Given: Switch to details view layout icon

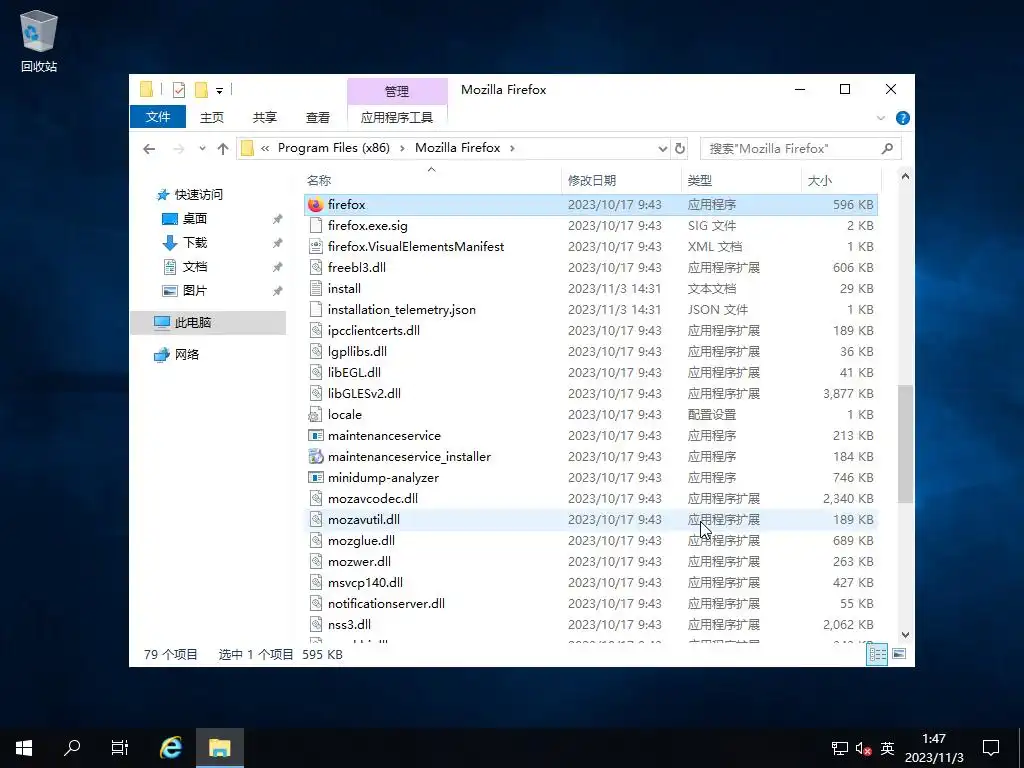Looking at the screenshot, I should pyautogui.click(x=877, y=654).
